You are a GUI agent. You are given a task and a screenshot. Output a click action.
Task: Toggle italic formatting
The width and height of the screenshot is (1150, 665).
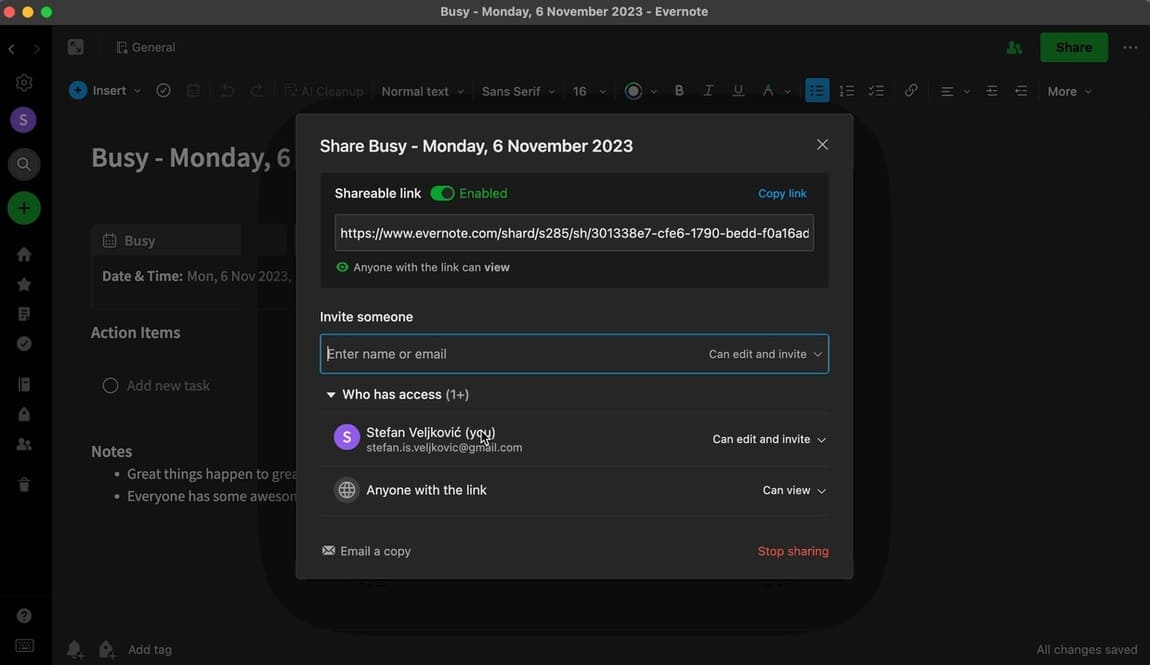tap(708, 91)
